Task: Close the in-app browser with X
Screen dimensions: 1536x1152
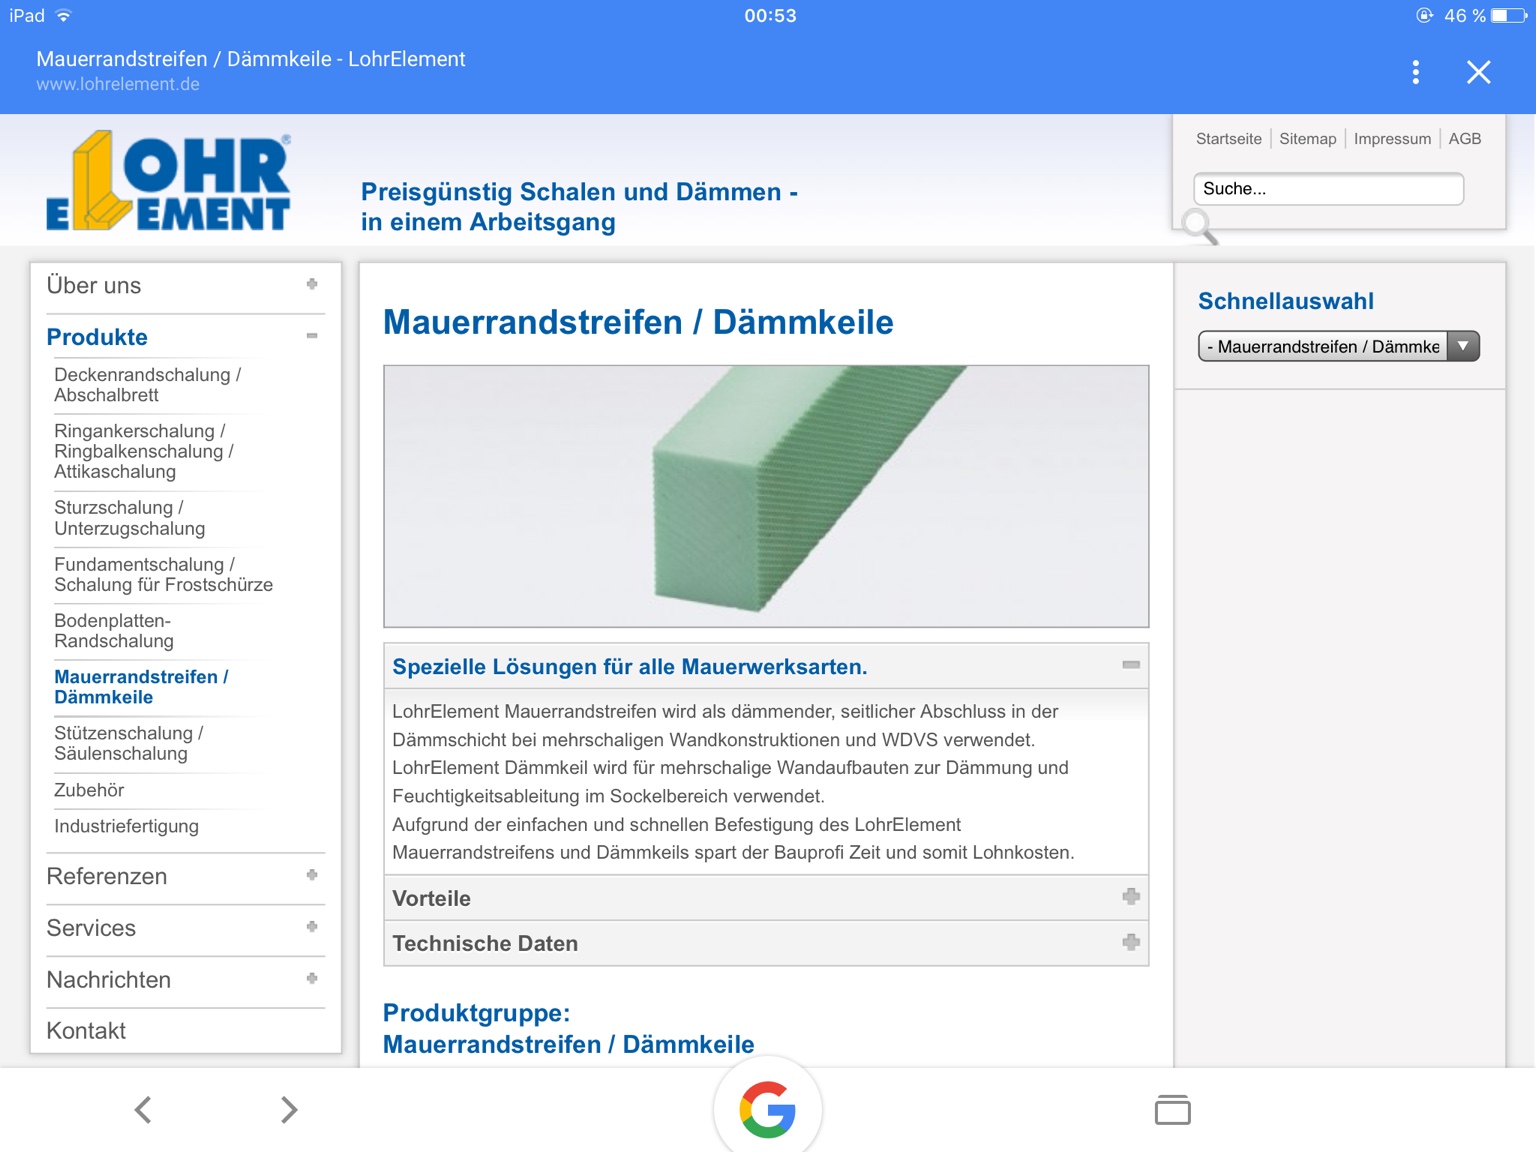Action: pos(1478,72)
